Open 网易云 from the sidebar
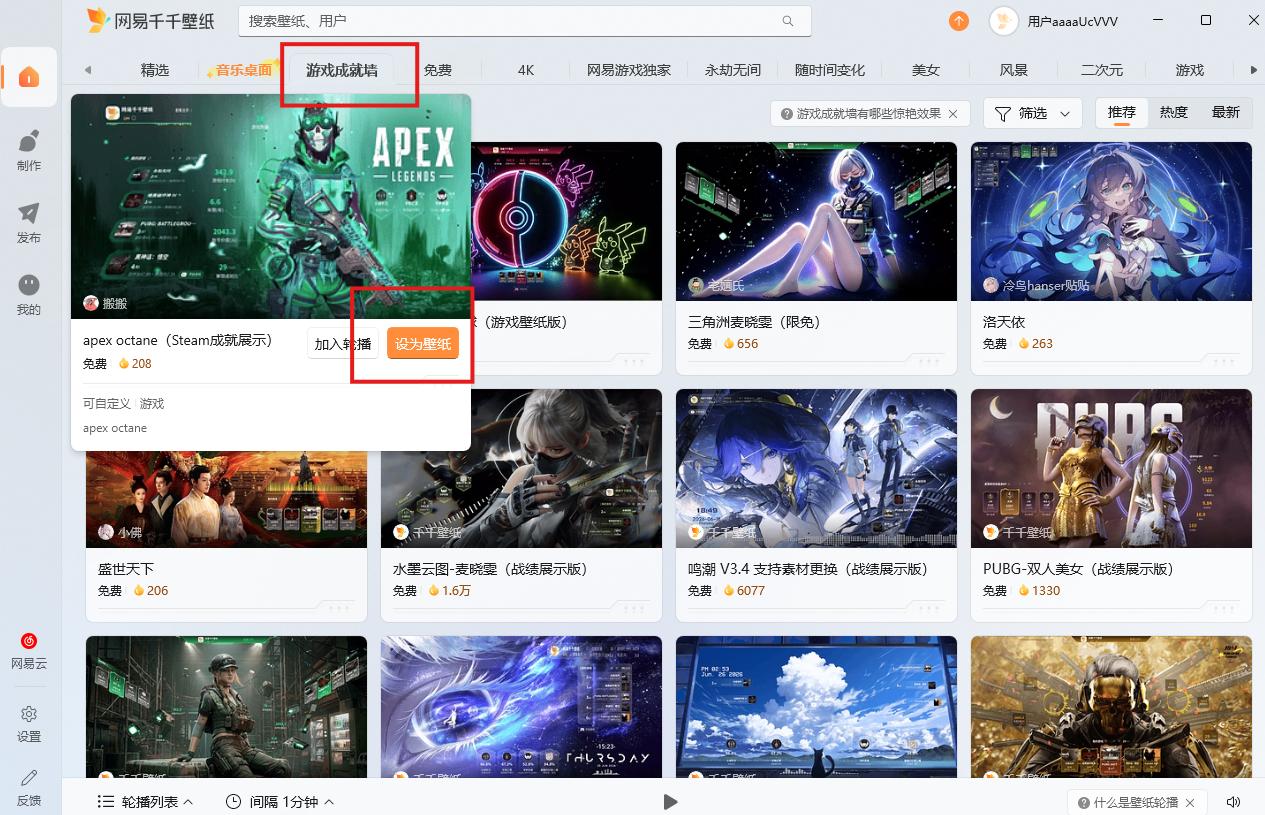The height and width of the screenshot is (815, 1265). [29, 650]
